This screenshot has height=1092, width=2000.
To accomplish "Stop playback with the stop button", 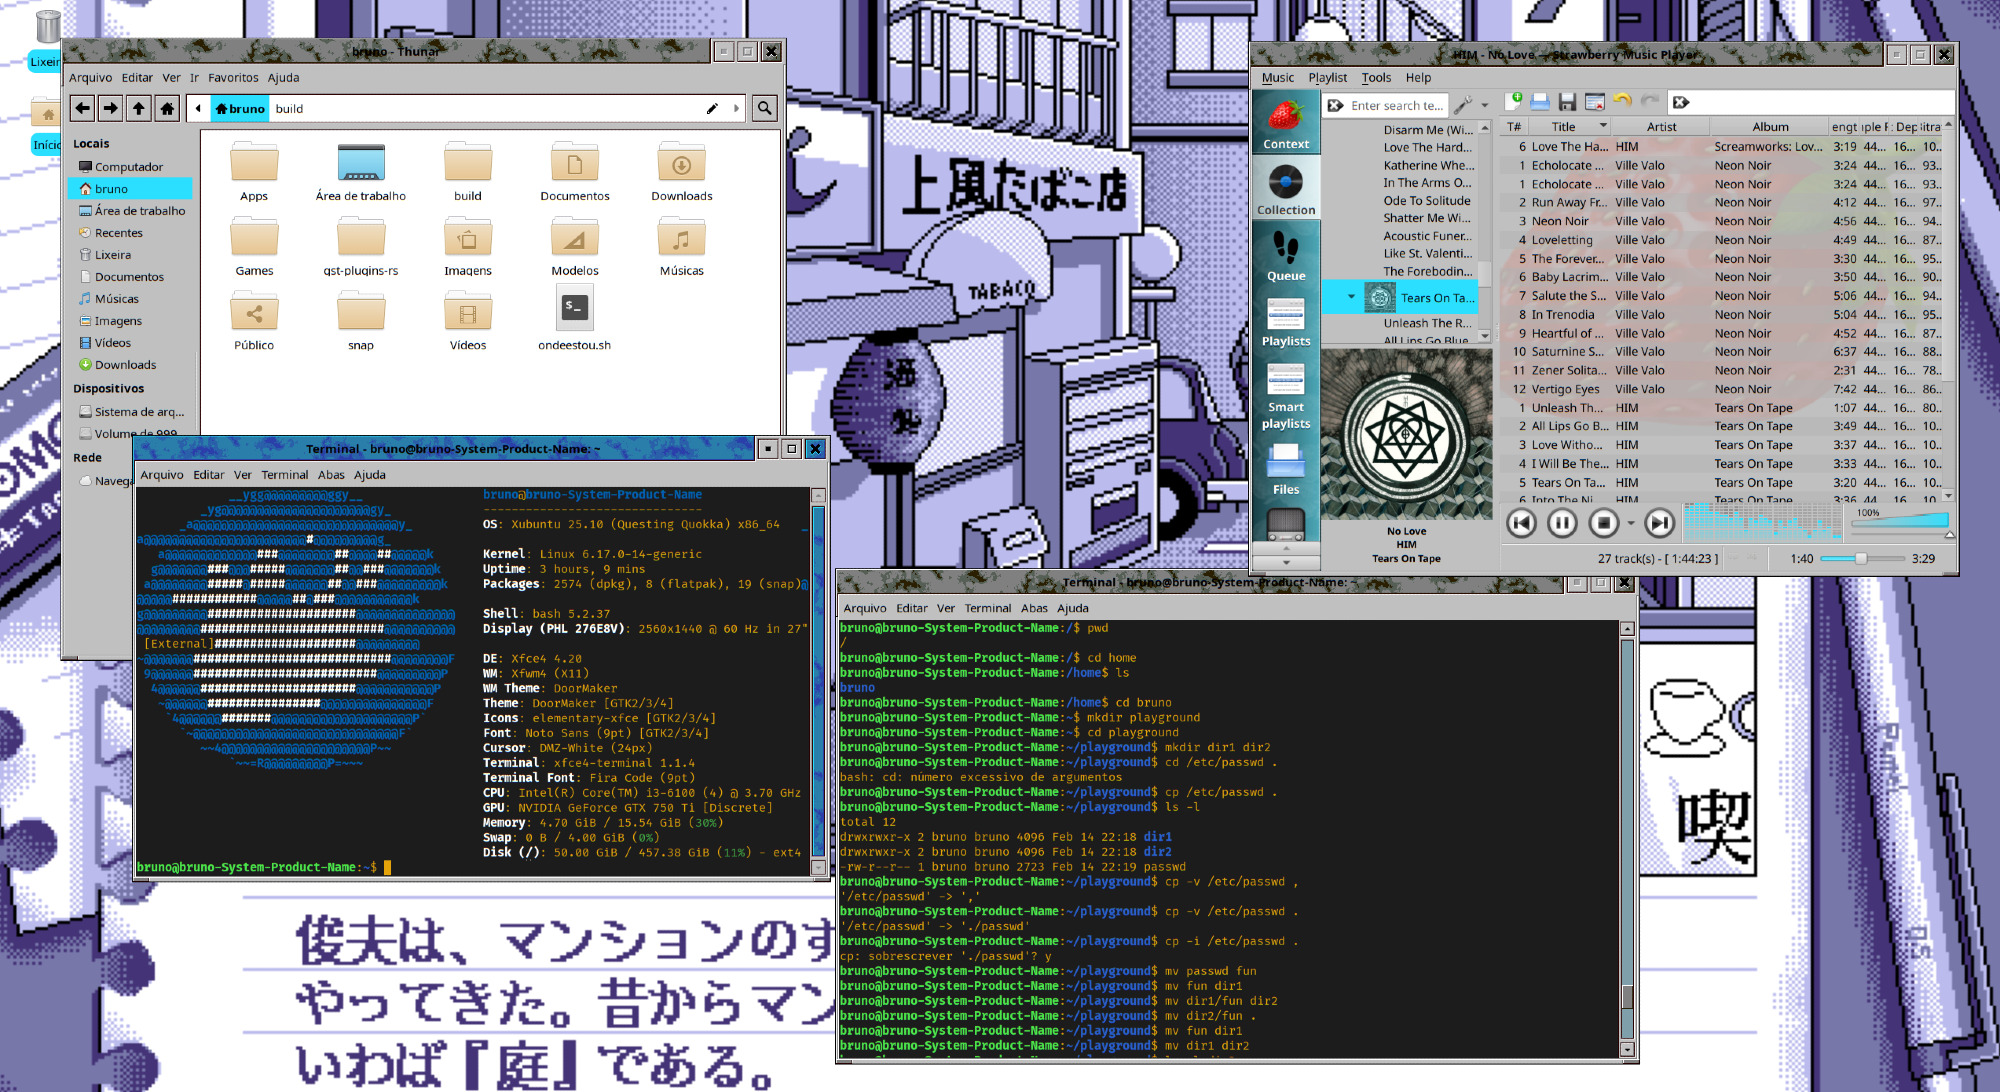I will 1604,522.
